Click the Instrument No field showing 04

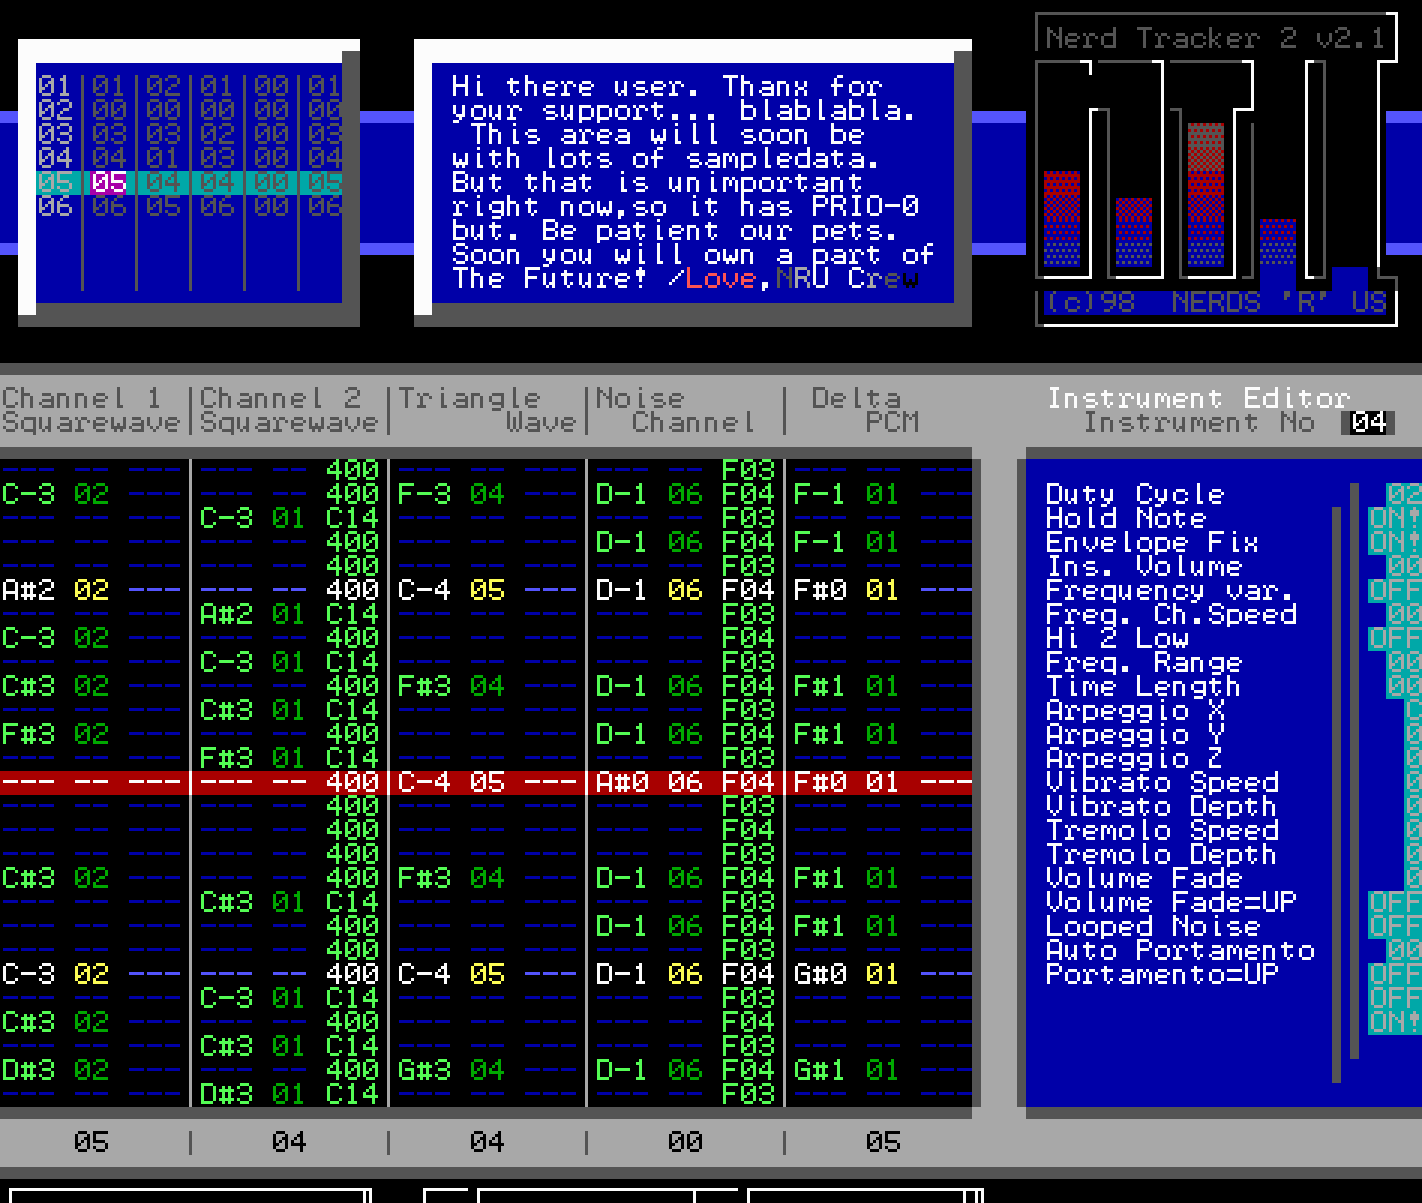1368,423
